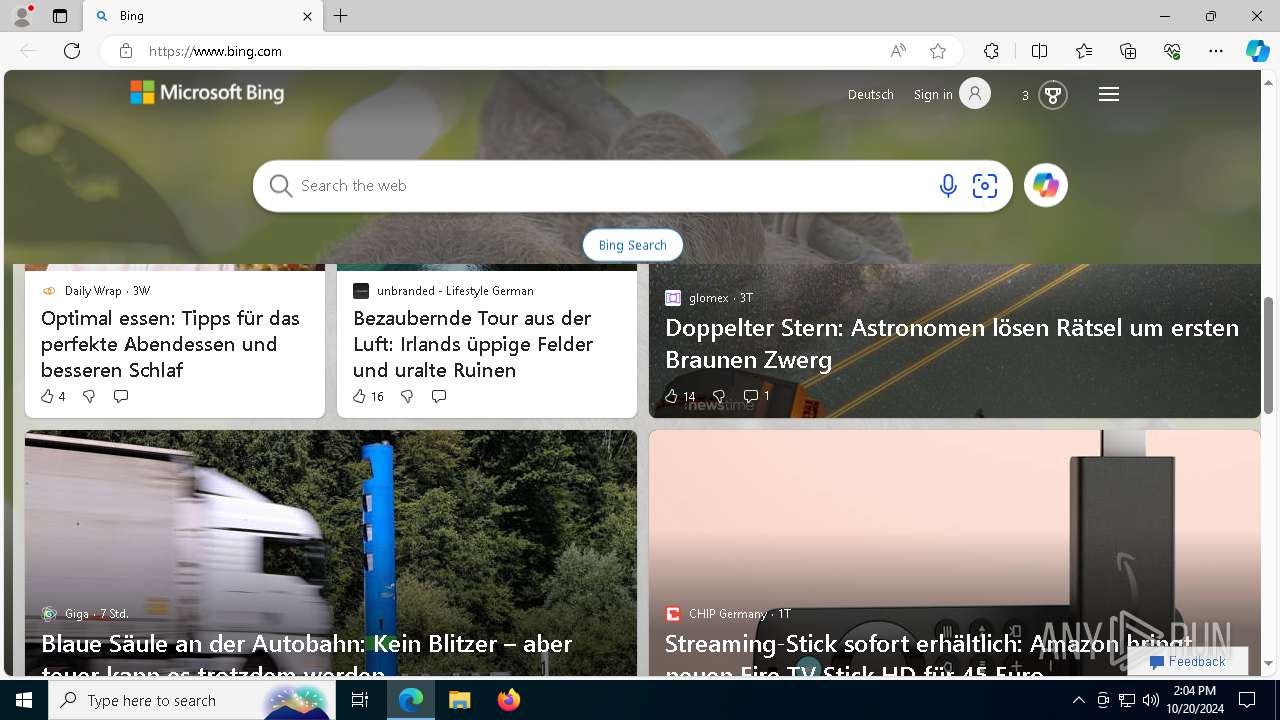The width and height of the screenshot is (1280, 720).
Task: Click the taskbar clock 2:04 PM
Action: point(1194,691)
